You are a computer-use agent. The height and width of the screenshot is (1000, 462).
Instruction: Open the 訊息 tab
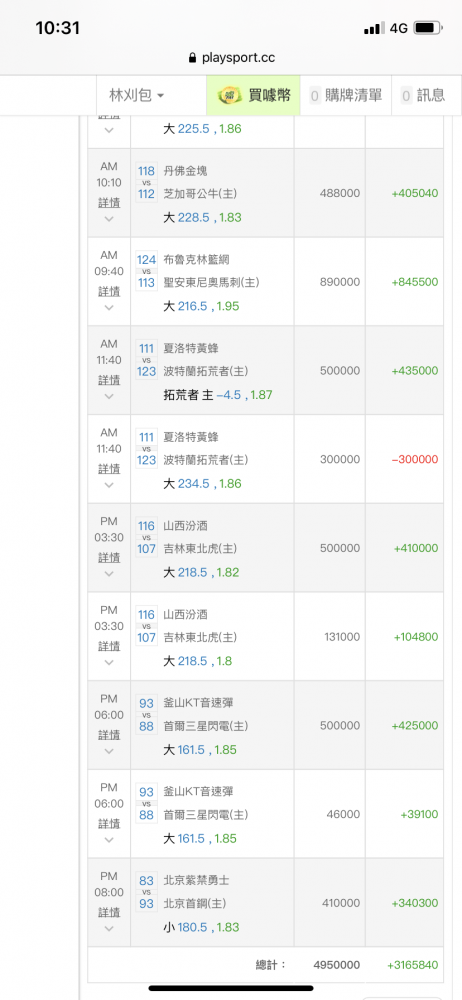pyautogui.click(x=424, y=96)
